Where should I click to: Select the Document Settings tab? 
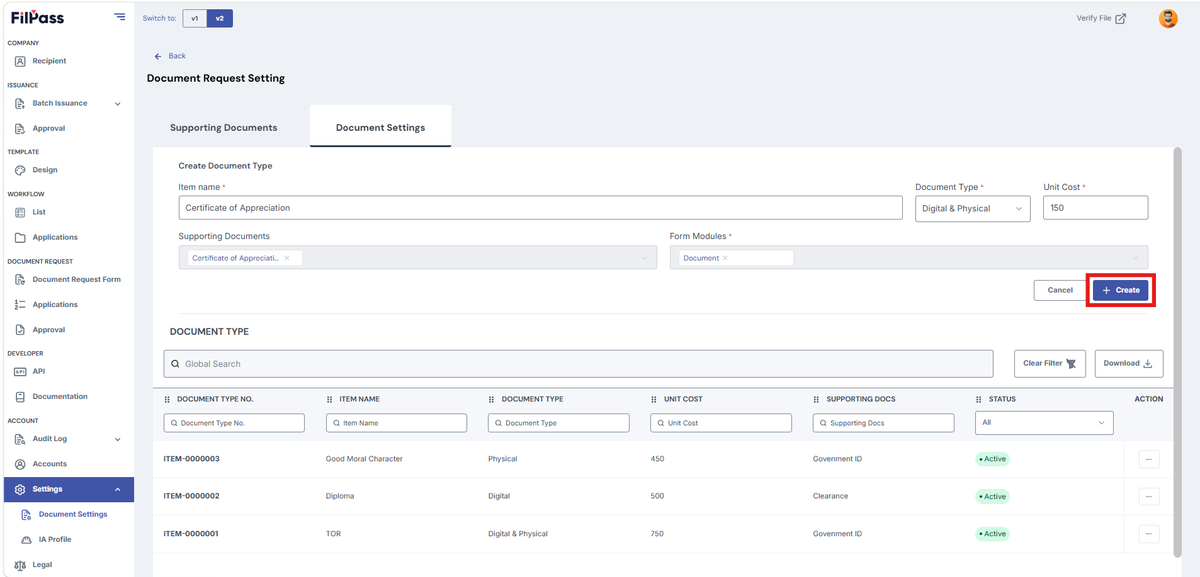381,127
